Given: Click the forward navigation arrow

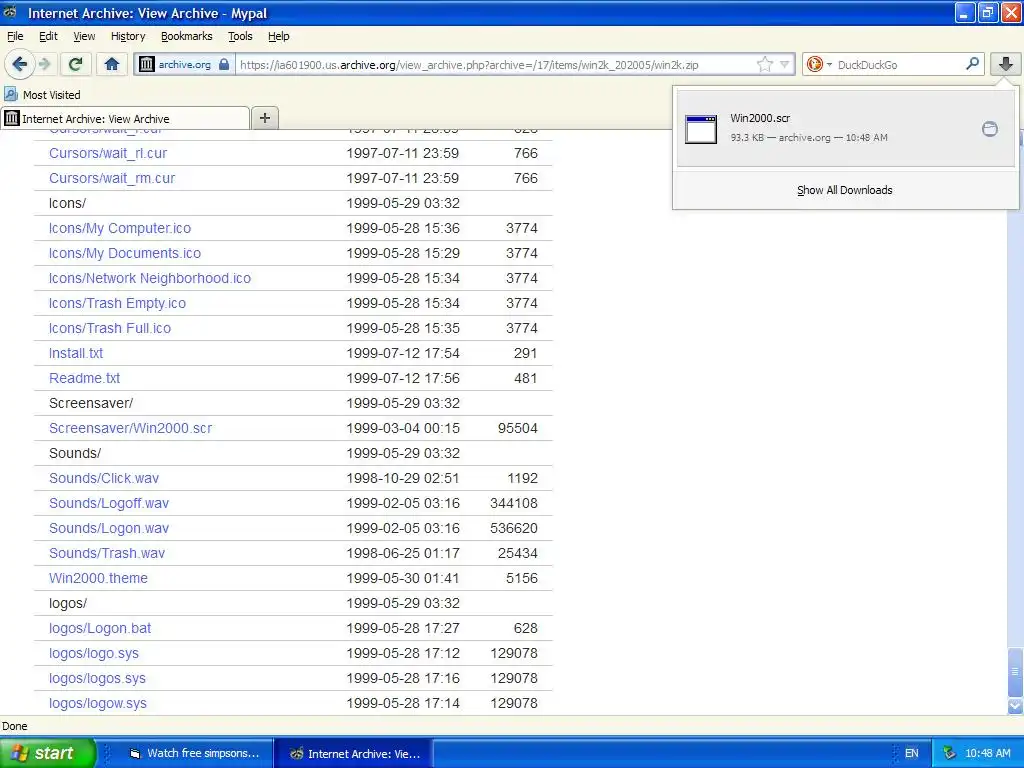Looking at the screenshot, I should 44,64.
